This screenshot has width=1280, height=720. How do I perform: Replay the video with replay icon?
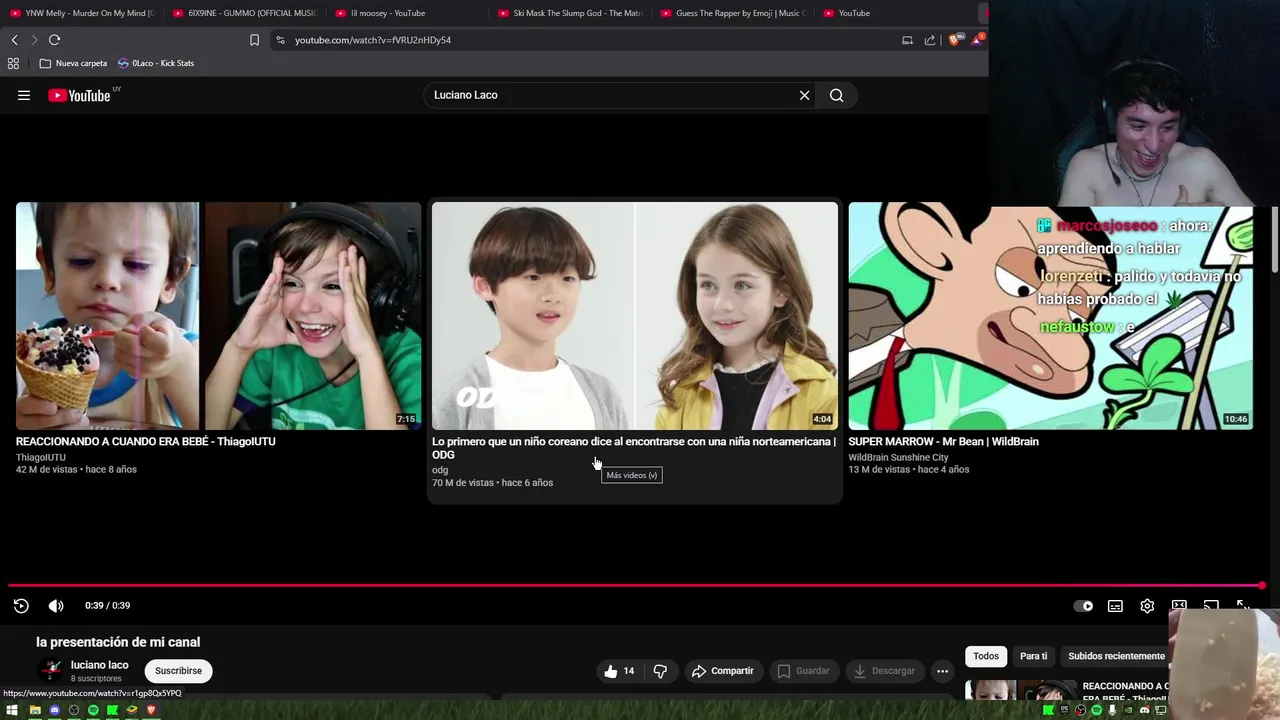[21, 605]
